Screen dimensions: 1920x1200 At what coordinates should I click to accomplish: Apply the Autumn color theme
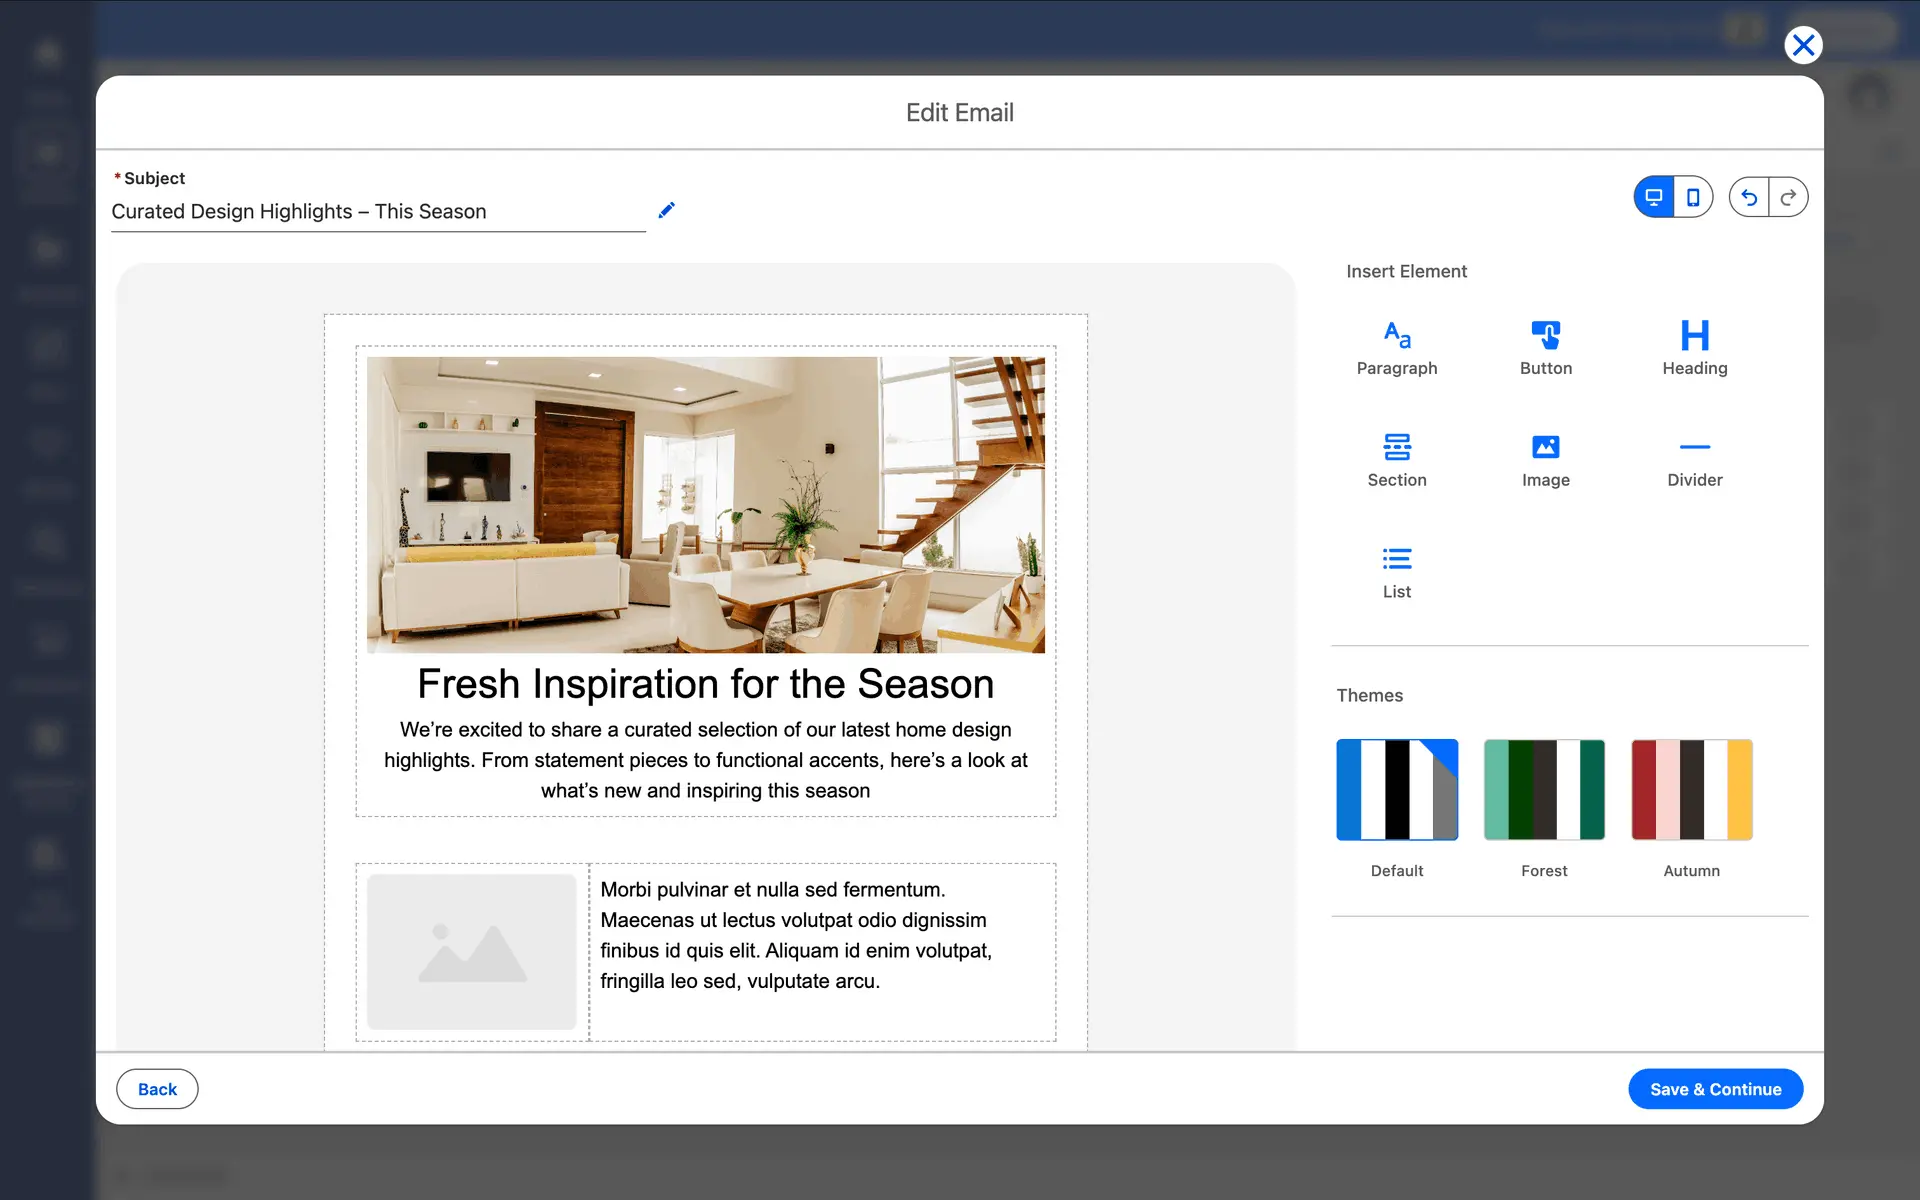pyautogui.click(x=1691, y=790)
